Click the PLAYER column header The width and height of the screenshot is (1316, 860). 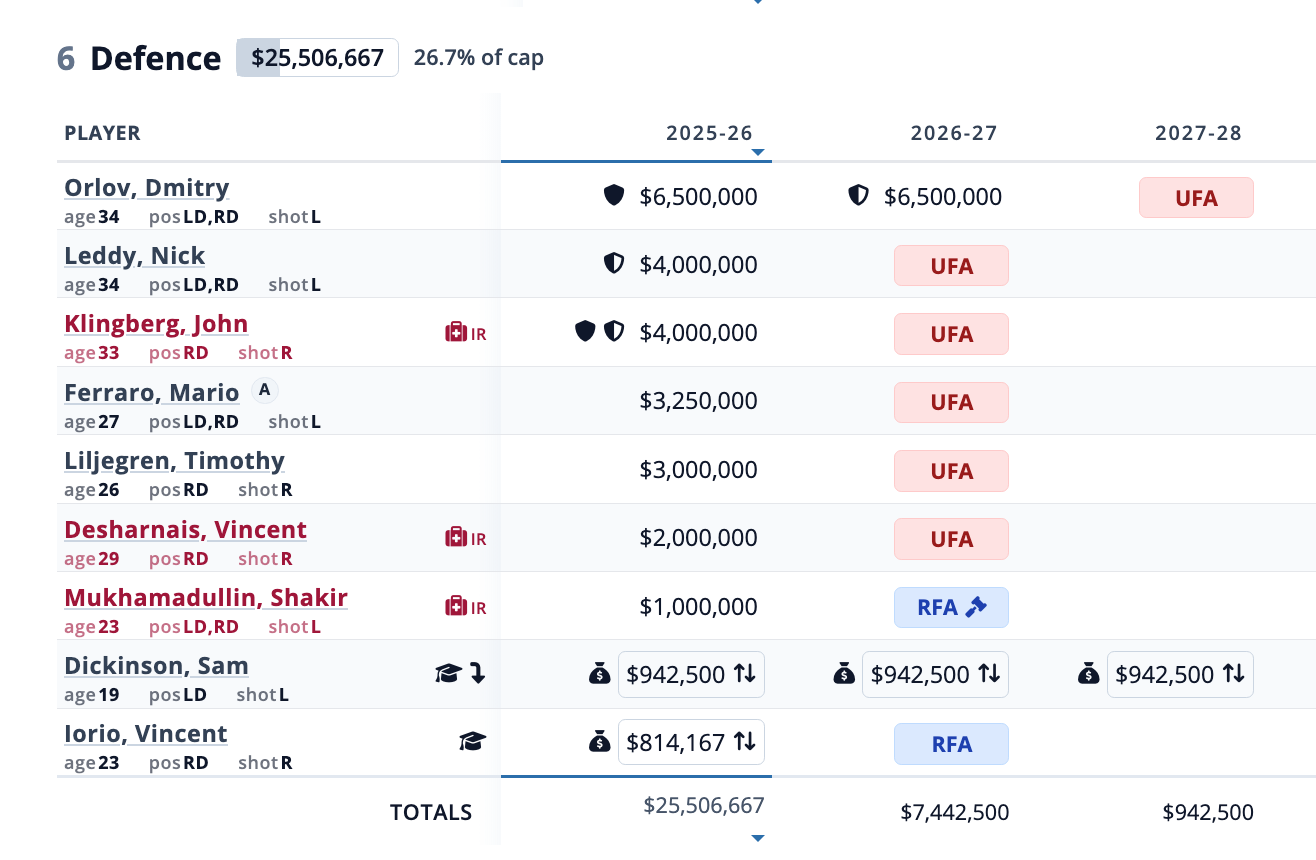pos(102,133)
